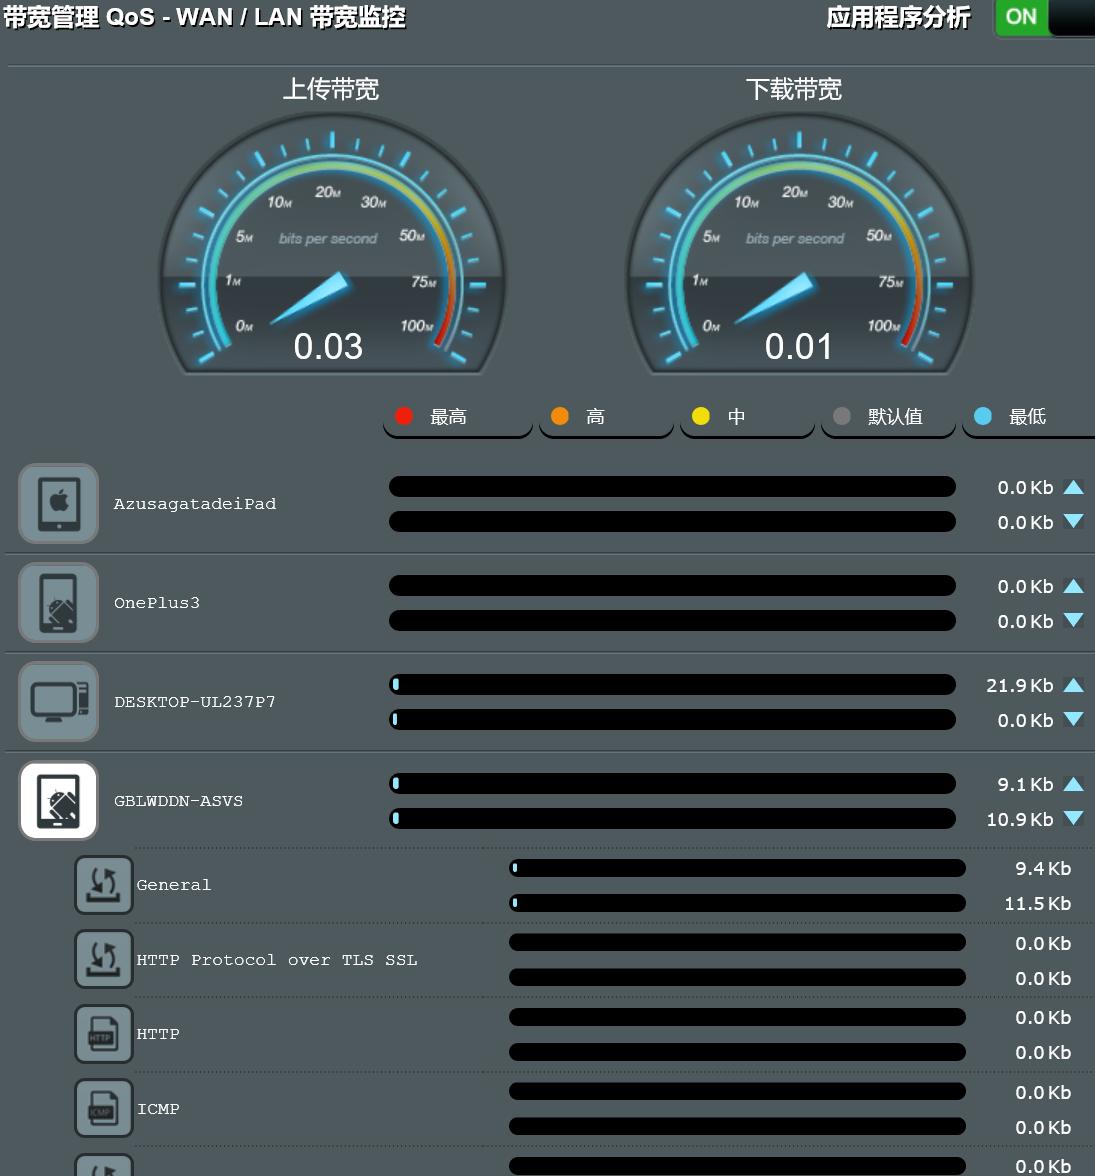Turn off the 应用程序分析 switch
Viewport: 1095px width, 1176px height.
pyautogui.click(x=1021, y=17)
